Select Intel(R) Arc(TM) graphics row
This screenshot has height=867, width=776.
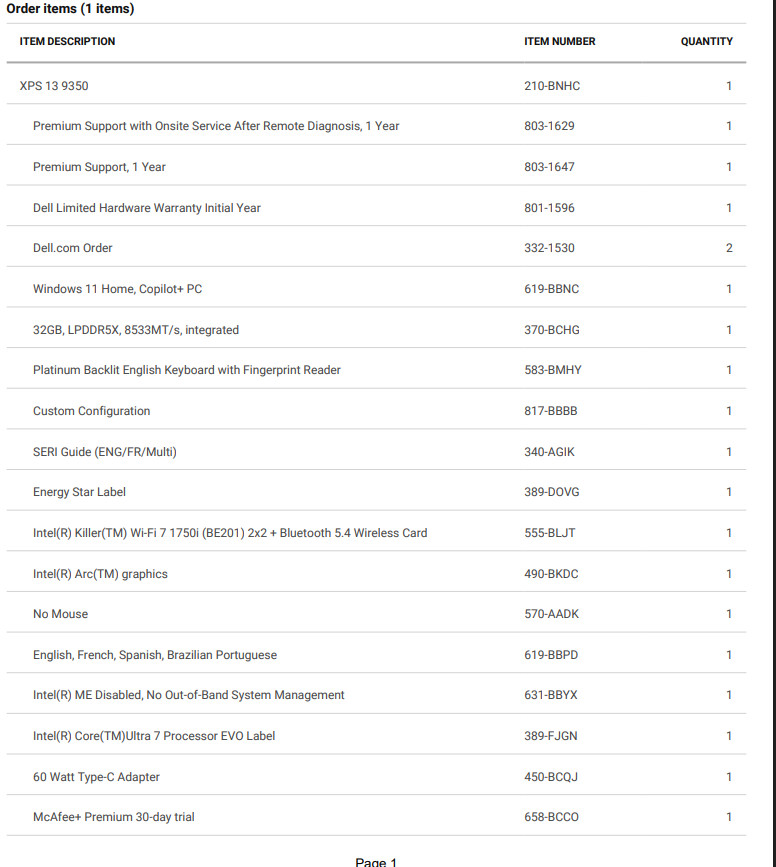[376, 574]
